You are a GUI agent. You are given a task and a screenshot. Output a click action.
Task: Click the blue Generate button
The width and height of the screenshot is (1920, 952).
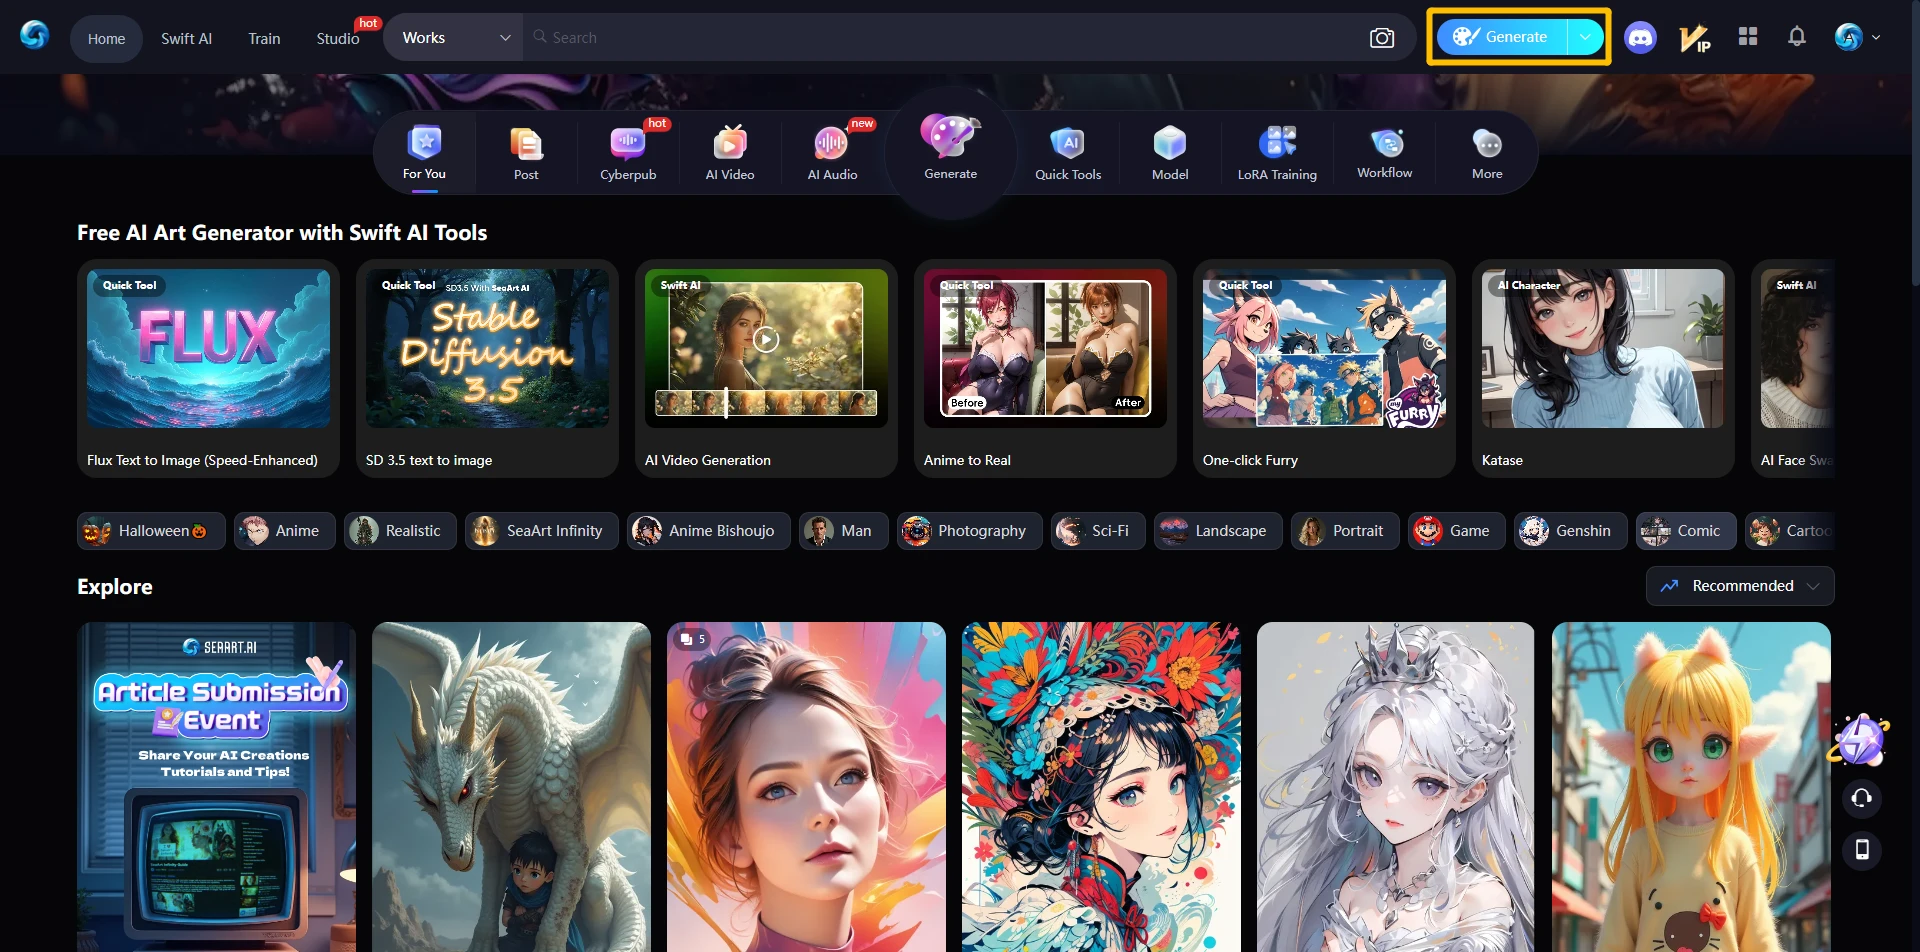coord(1501,37)
